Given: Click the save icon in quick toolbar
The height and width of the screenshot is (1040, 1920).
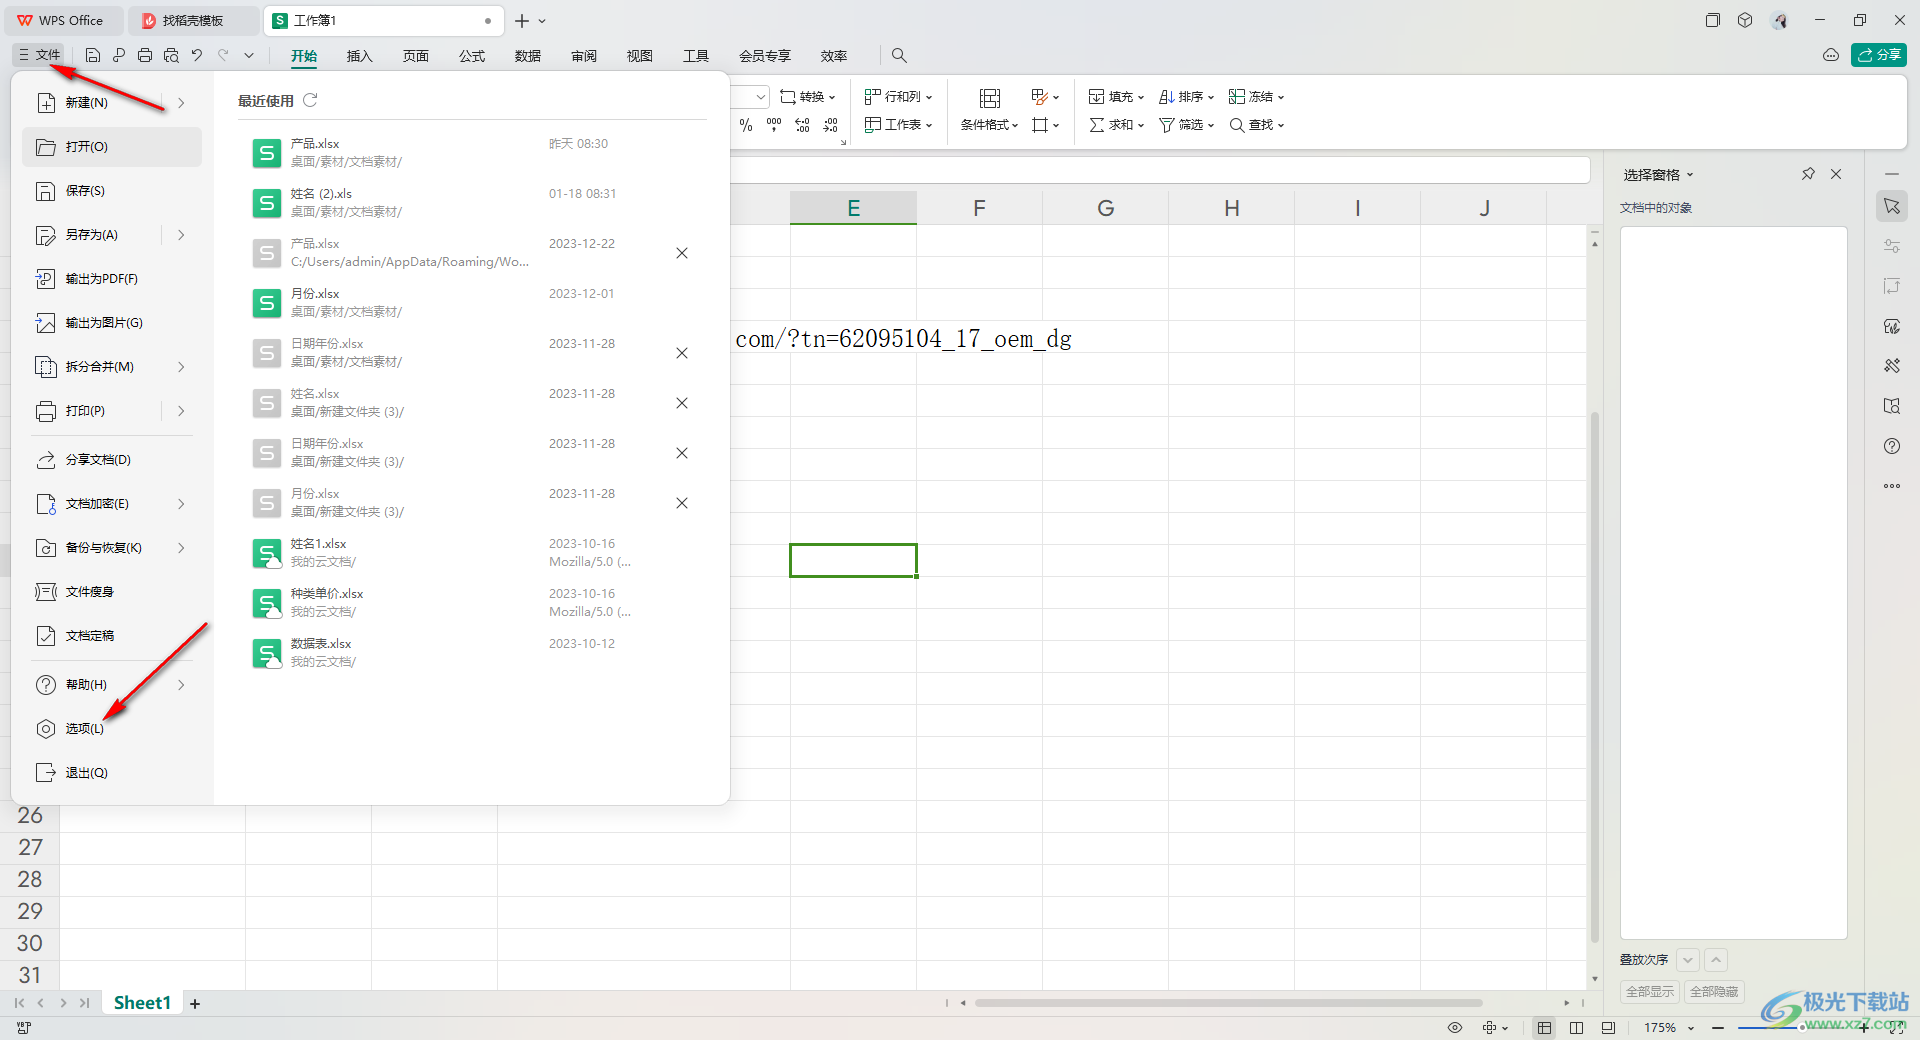Looking at the screenshot, I should pos(93,55).
